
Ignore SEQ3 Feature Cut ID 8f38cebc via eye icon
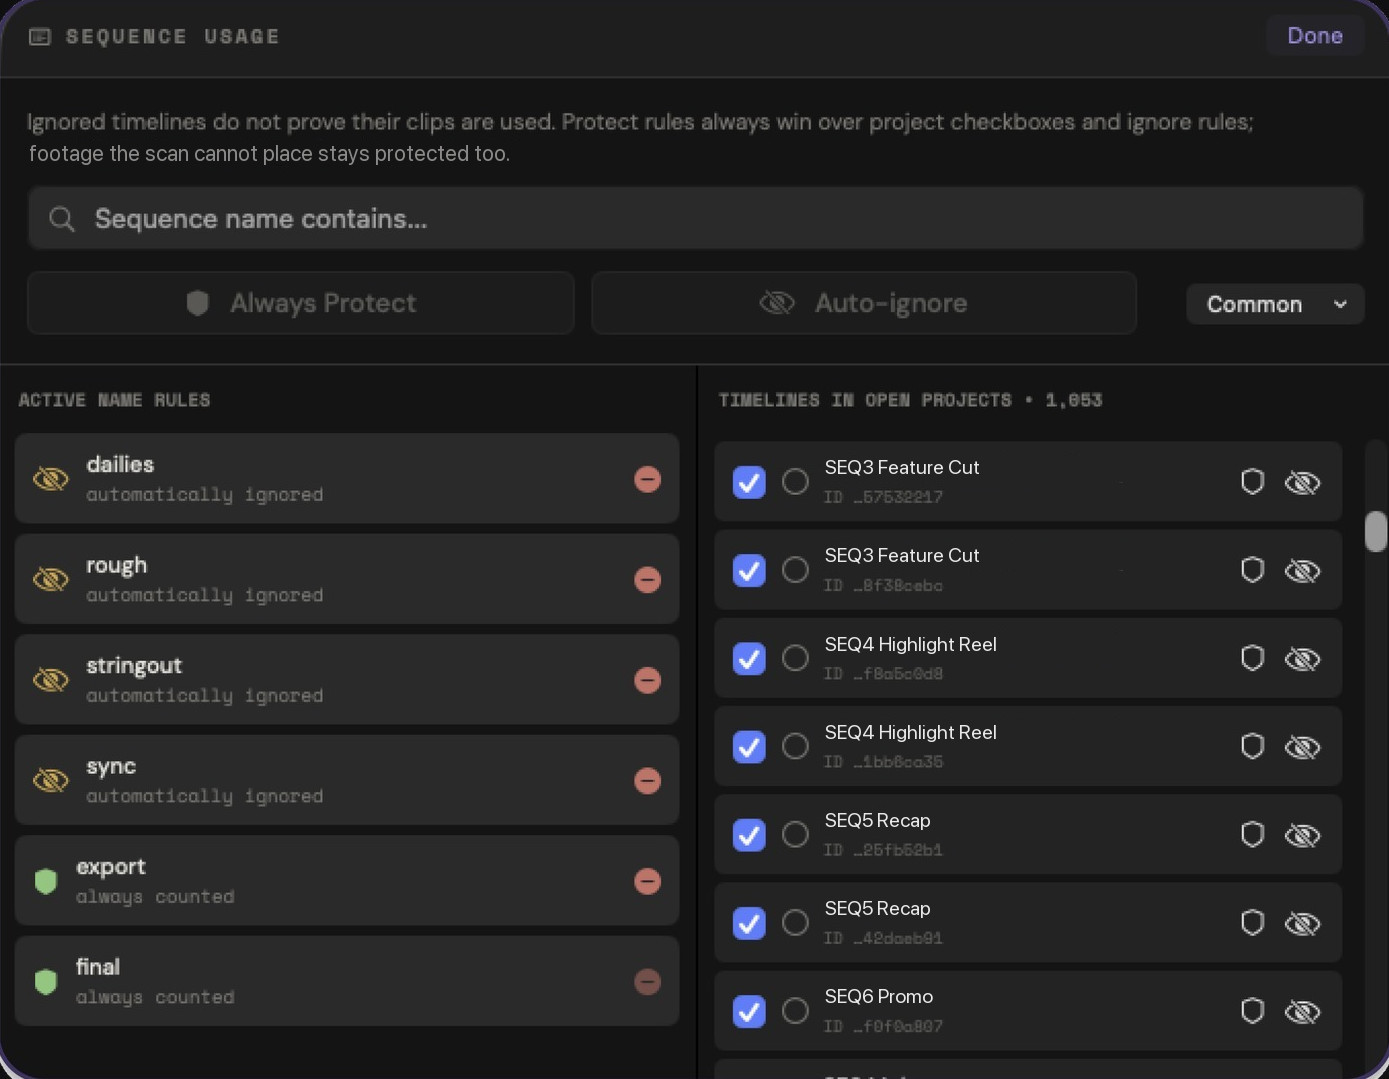1302,571
